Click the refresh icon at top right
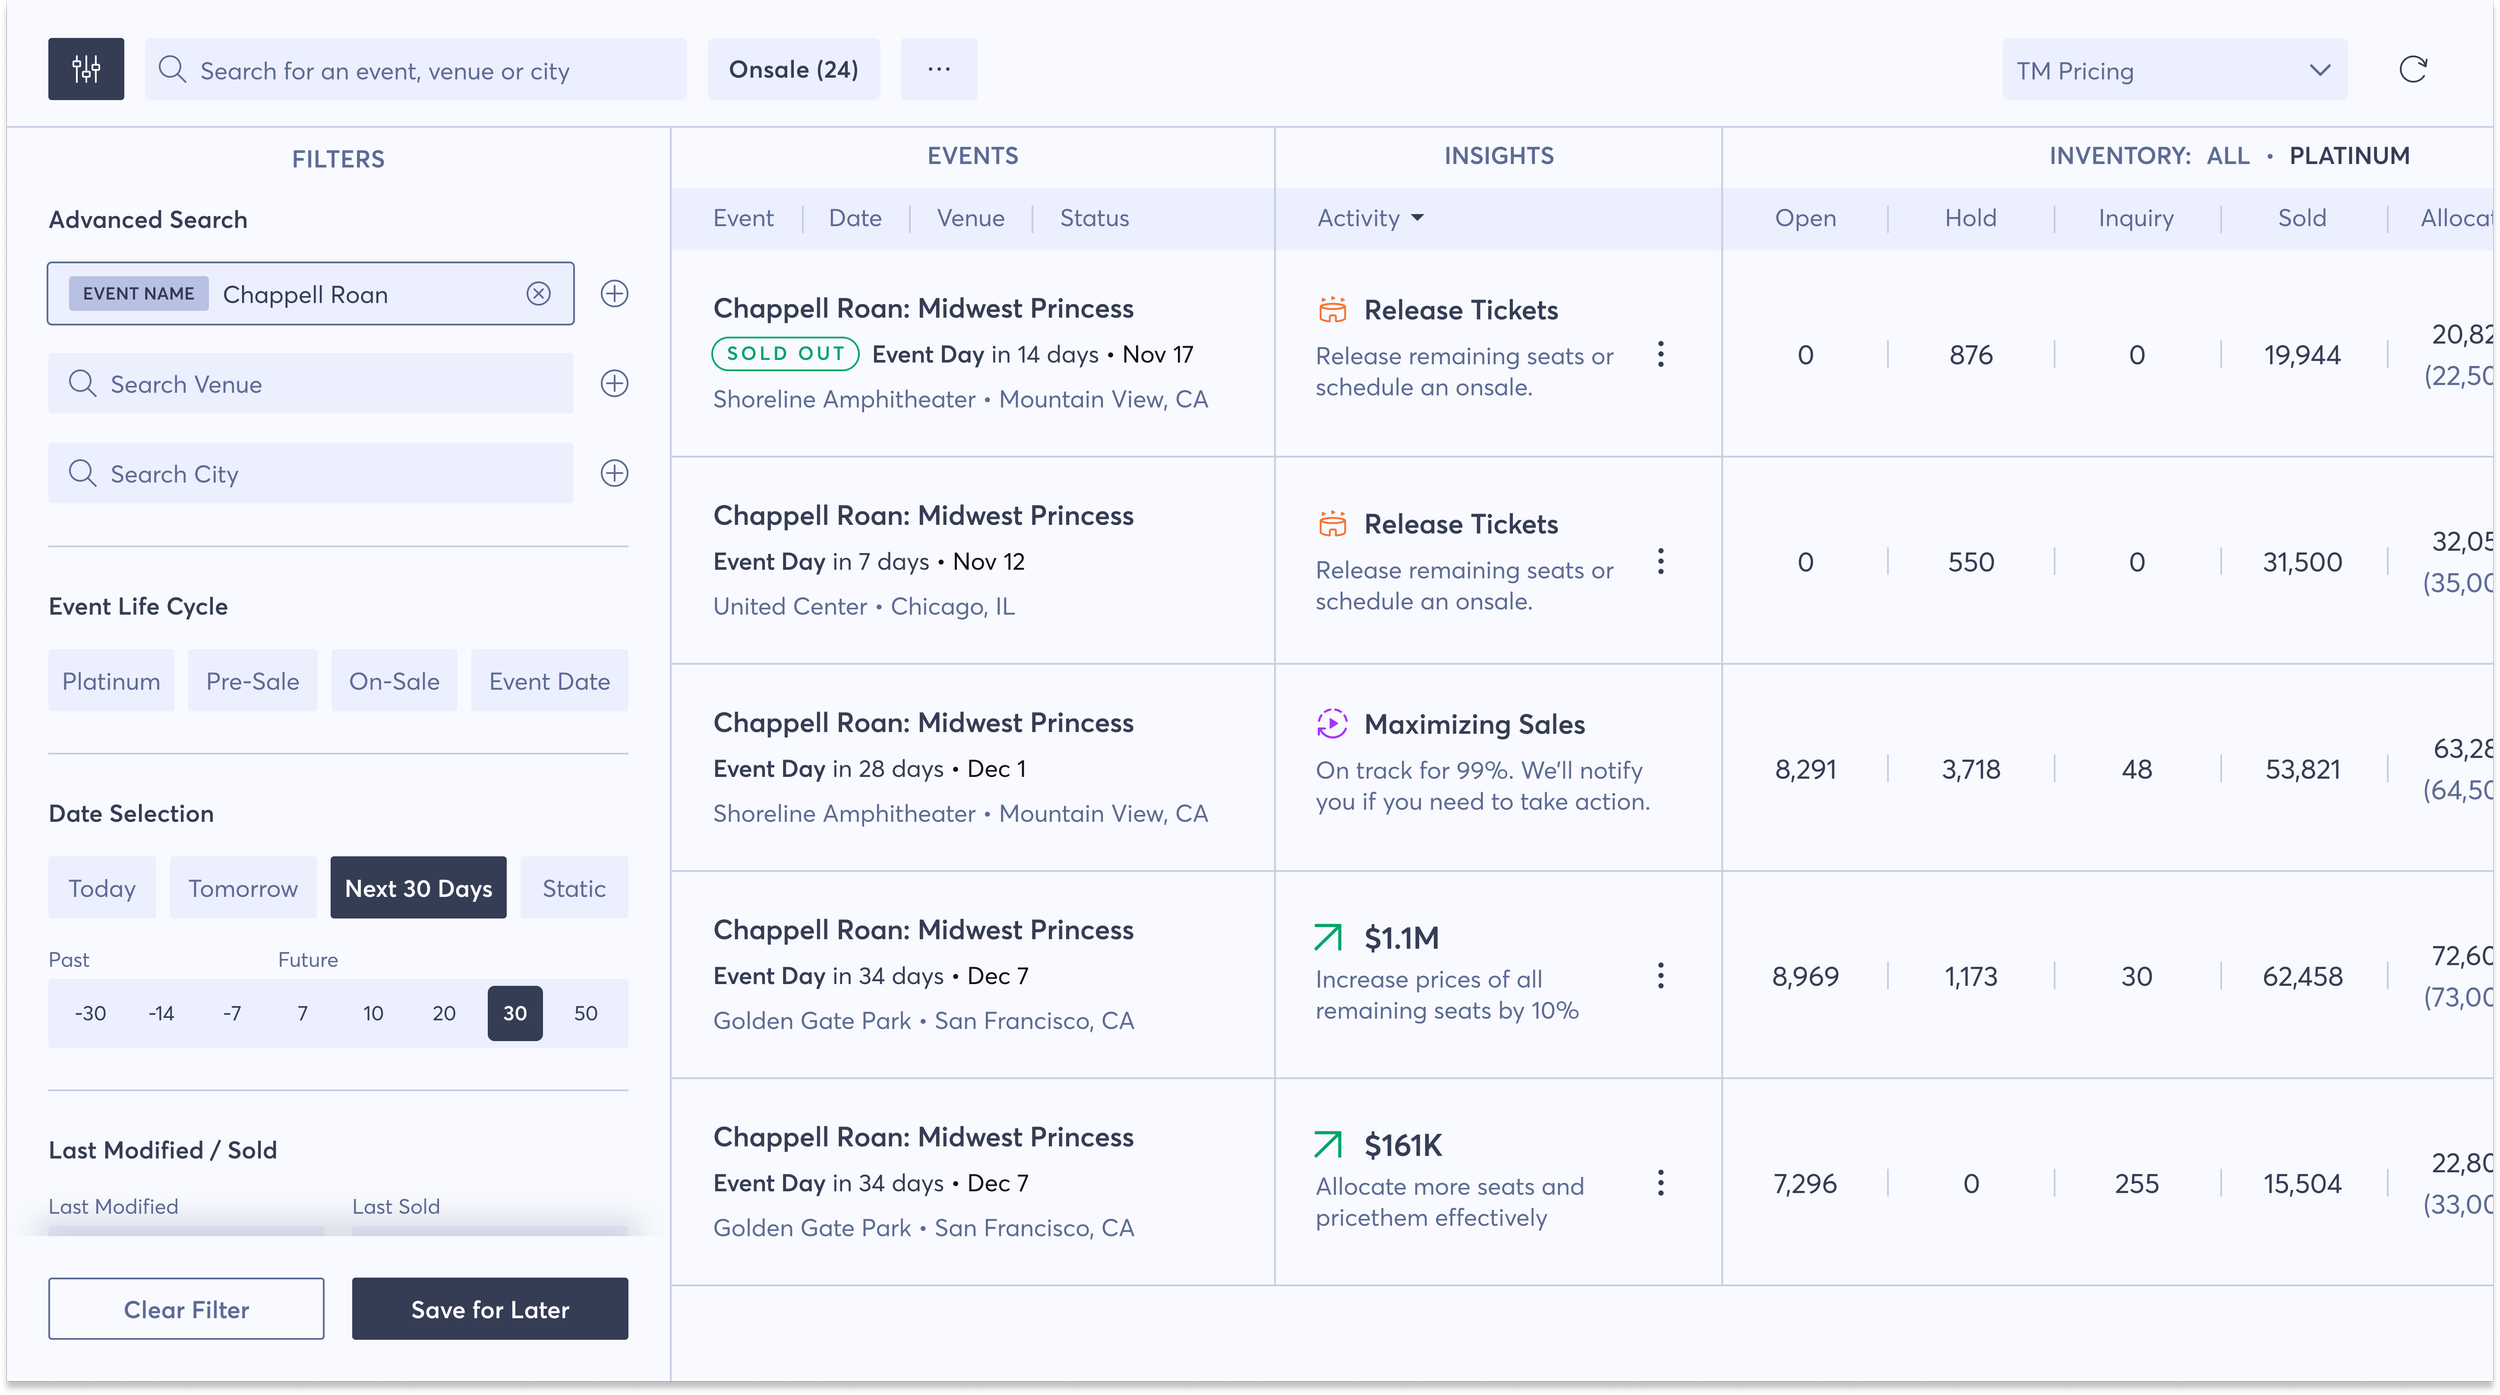 (2412, 69)
